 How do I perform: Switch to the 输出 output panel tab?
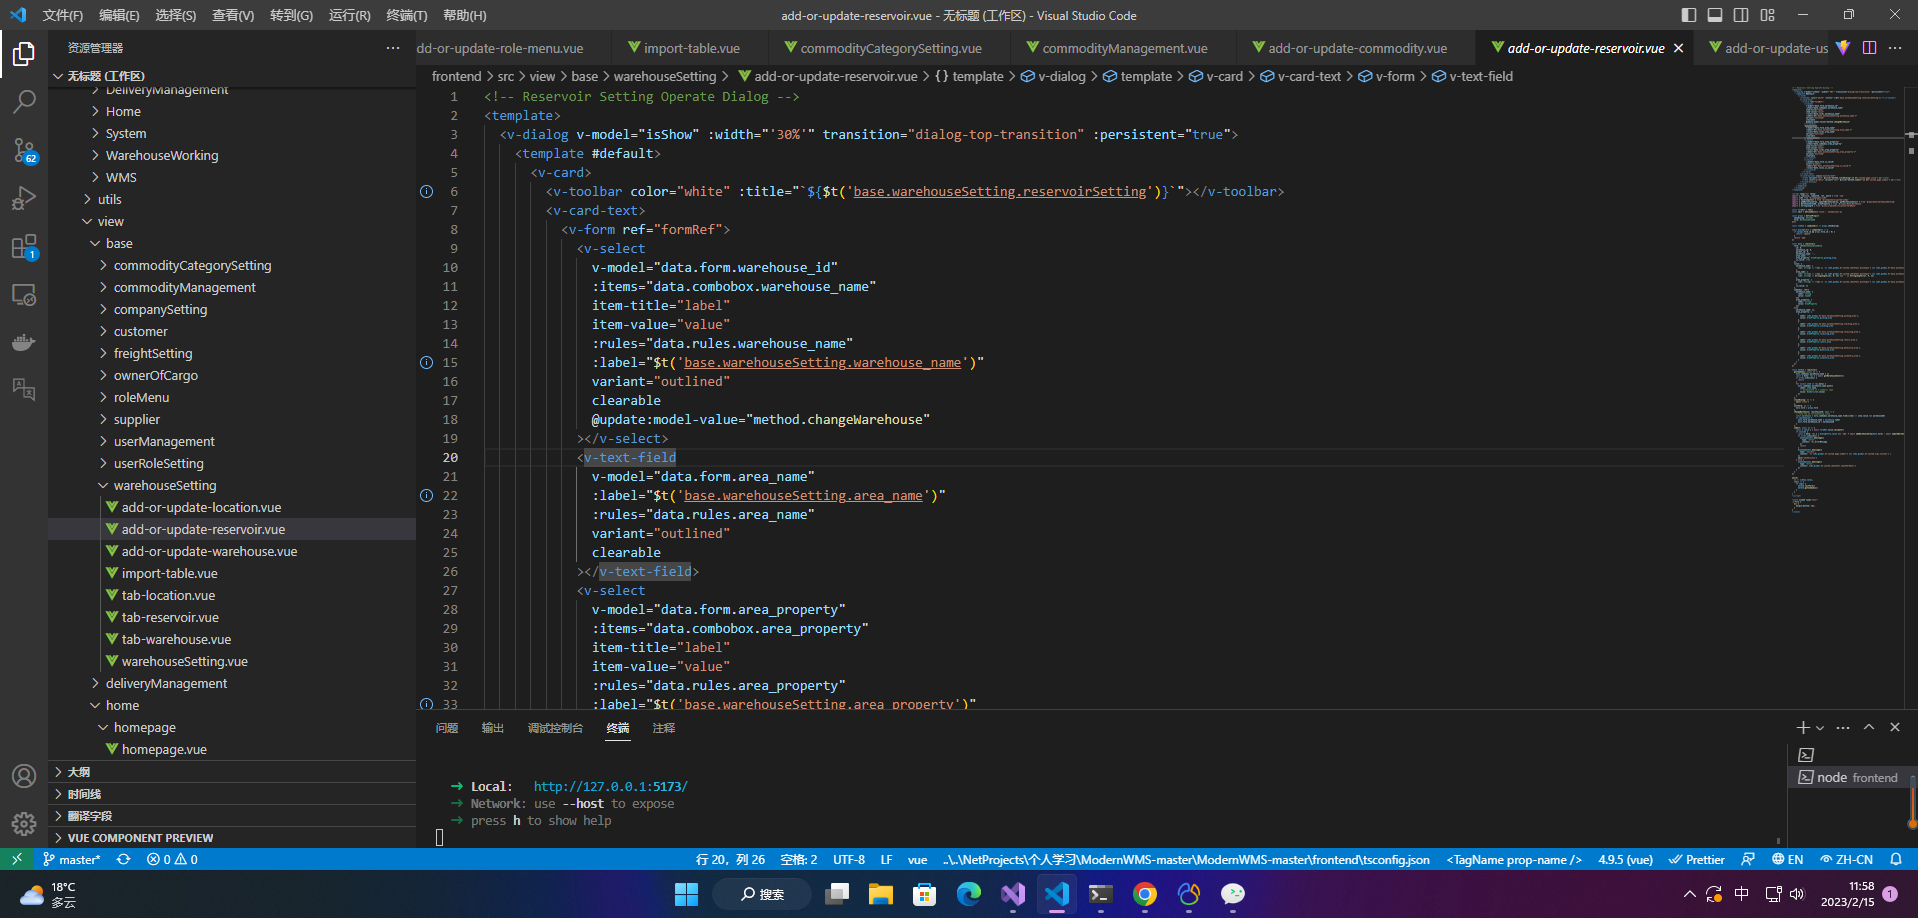click(493, 728)
